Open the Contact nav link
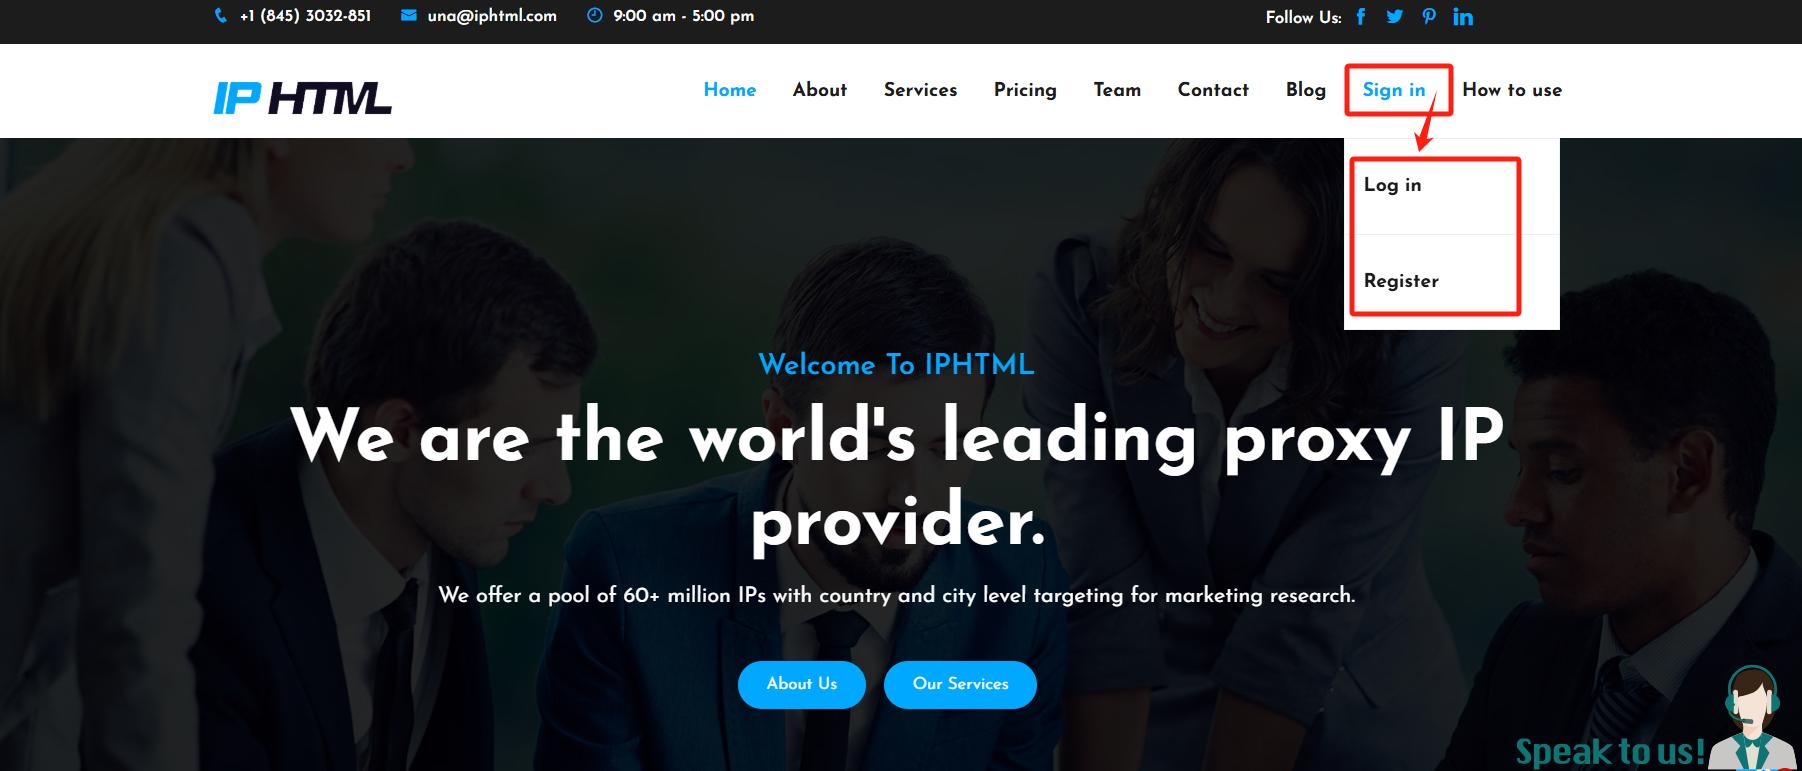1802x771 pixels. point(1213,90)
